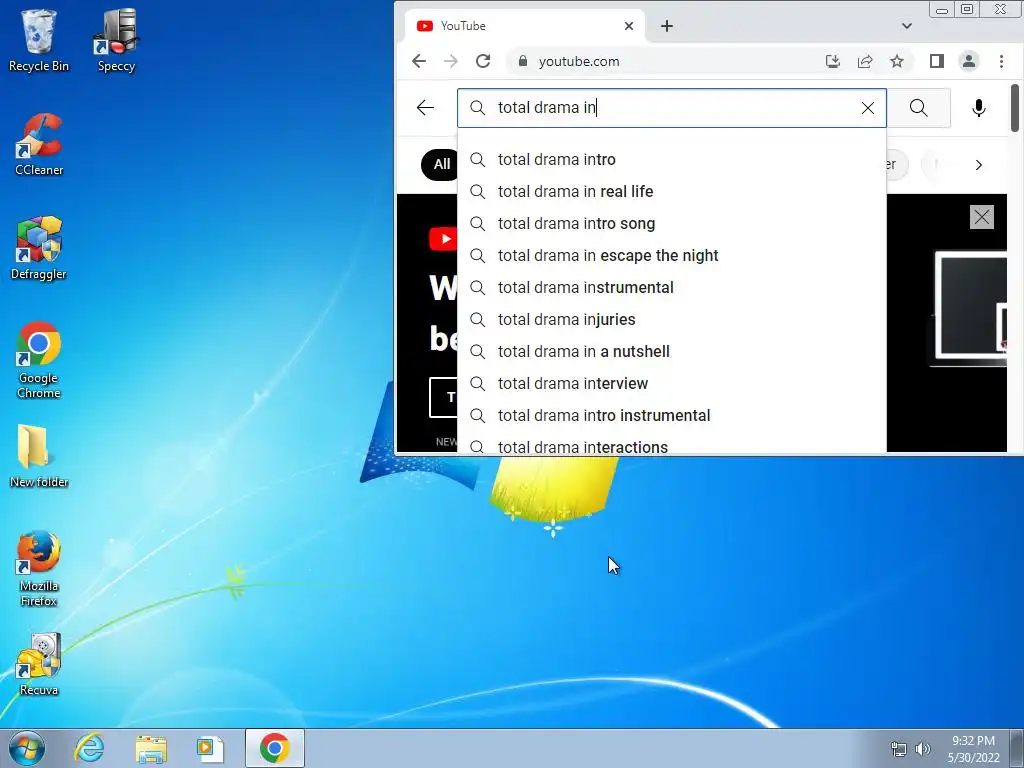Open CCleaner desktop shortcut
The height and width of the screenshot is (768, 1024).
39,144
